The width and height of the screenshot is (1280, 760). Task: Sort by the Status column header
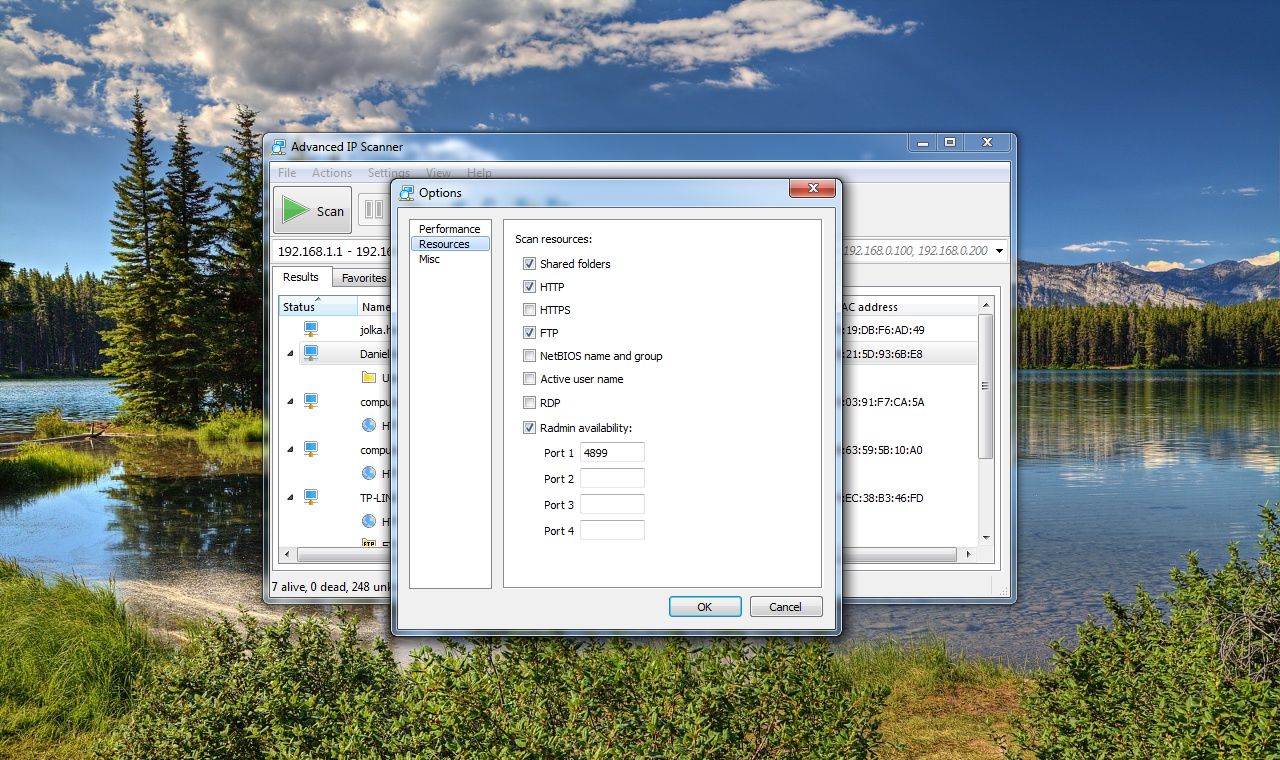tap(317, 307)
